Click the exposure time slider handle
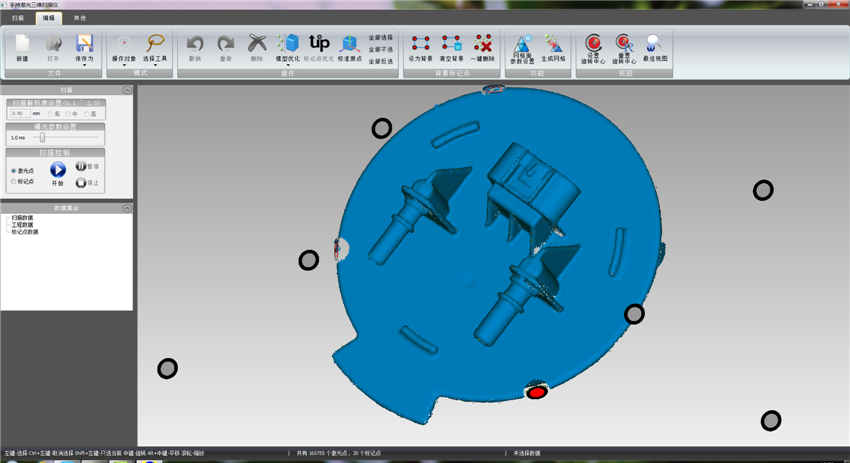850x463 pixels. pyautogui.click(x=42, y=138)
